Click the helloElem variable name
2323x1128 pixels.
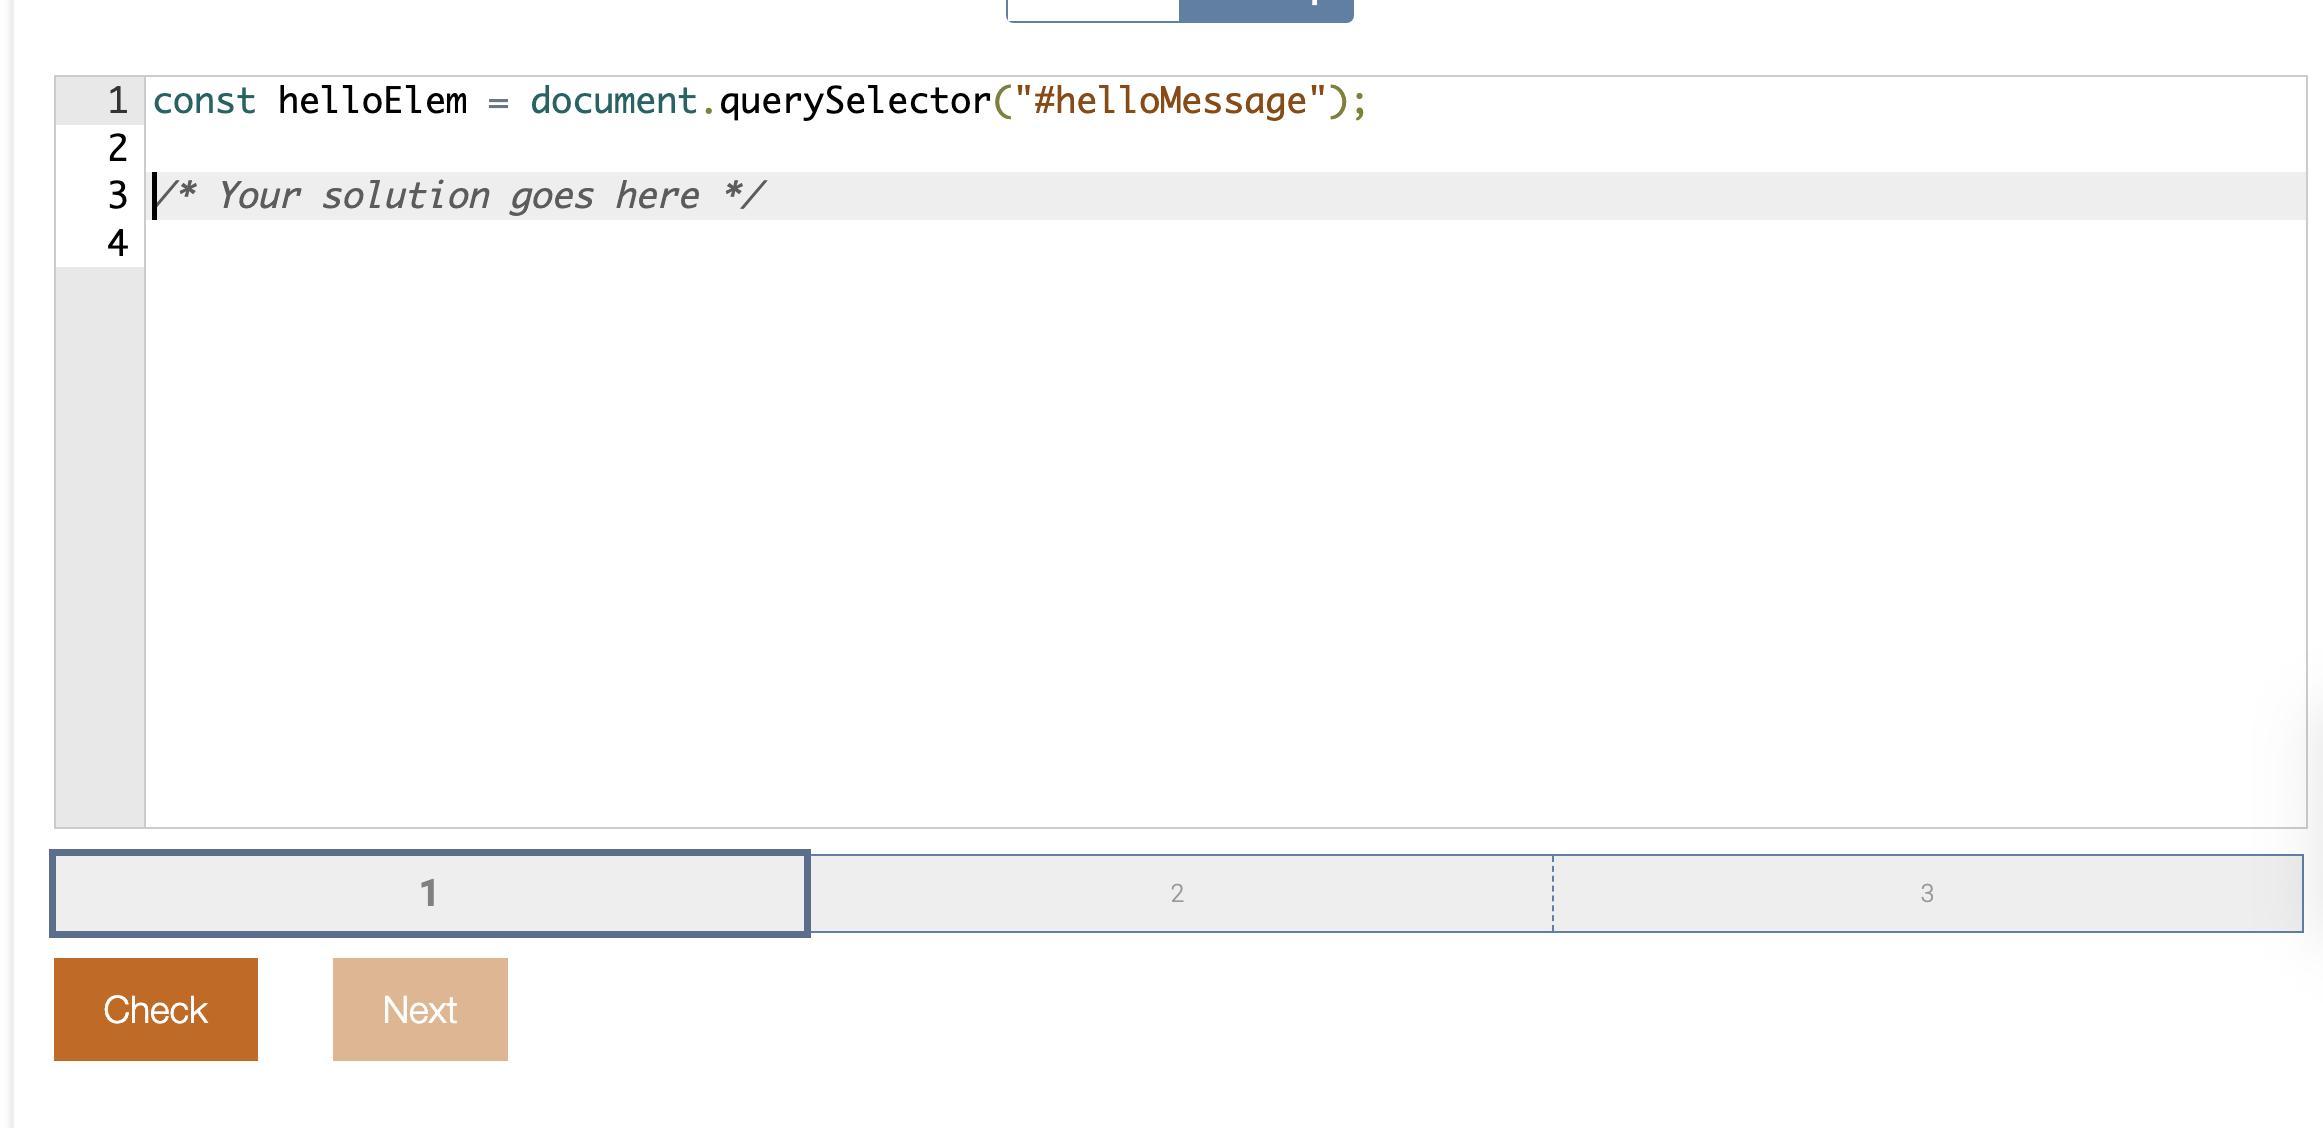click(x=371, y=100)
